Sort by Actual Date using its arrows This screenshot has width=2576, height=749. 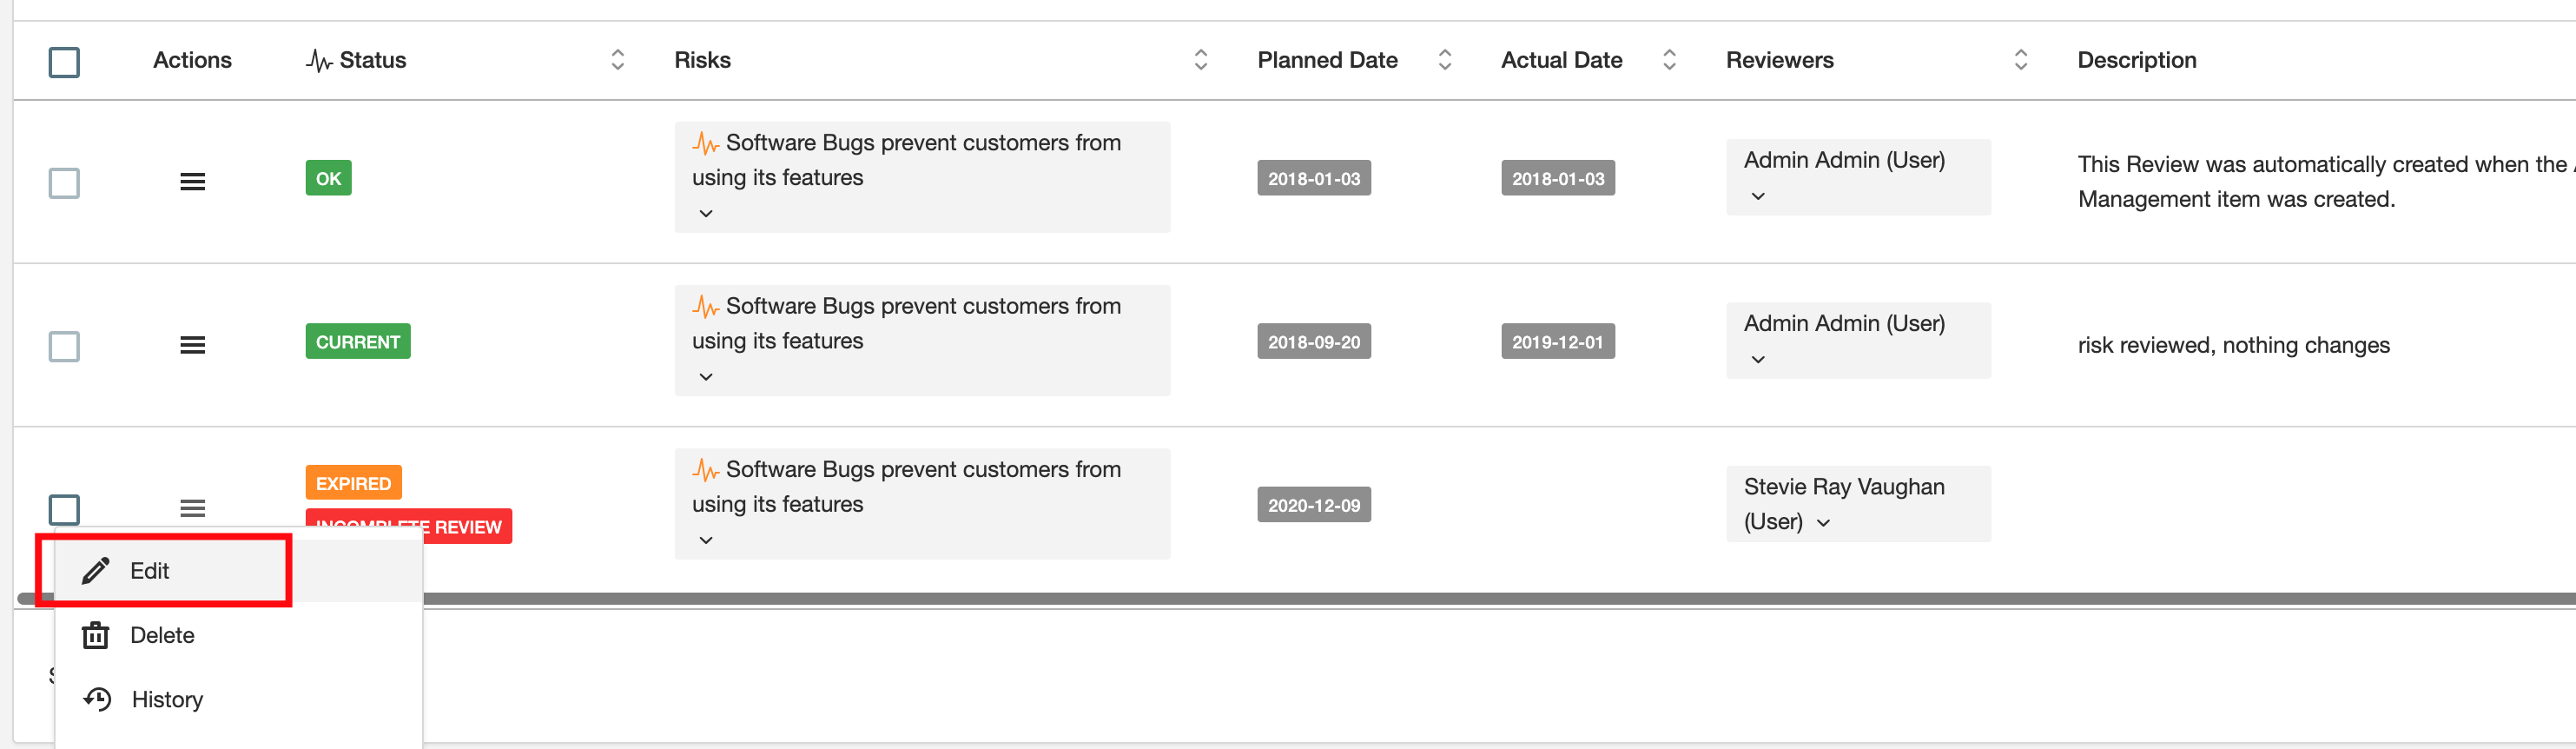(x=1668, y=60)
